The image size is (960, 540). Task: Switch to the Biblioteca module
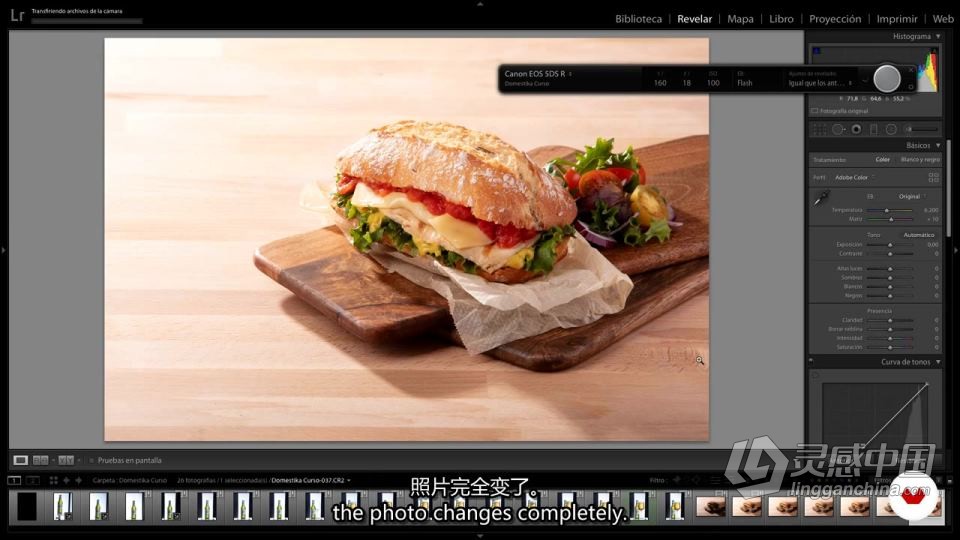[x=639, y=19]
